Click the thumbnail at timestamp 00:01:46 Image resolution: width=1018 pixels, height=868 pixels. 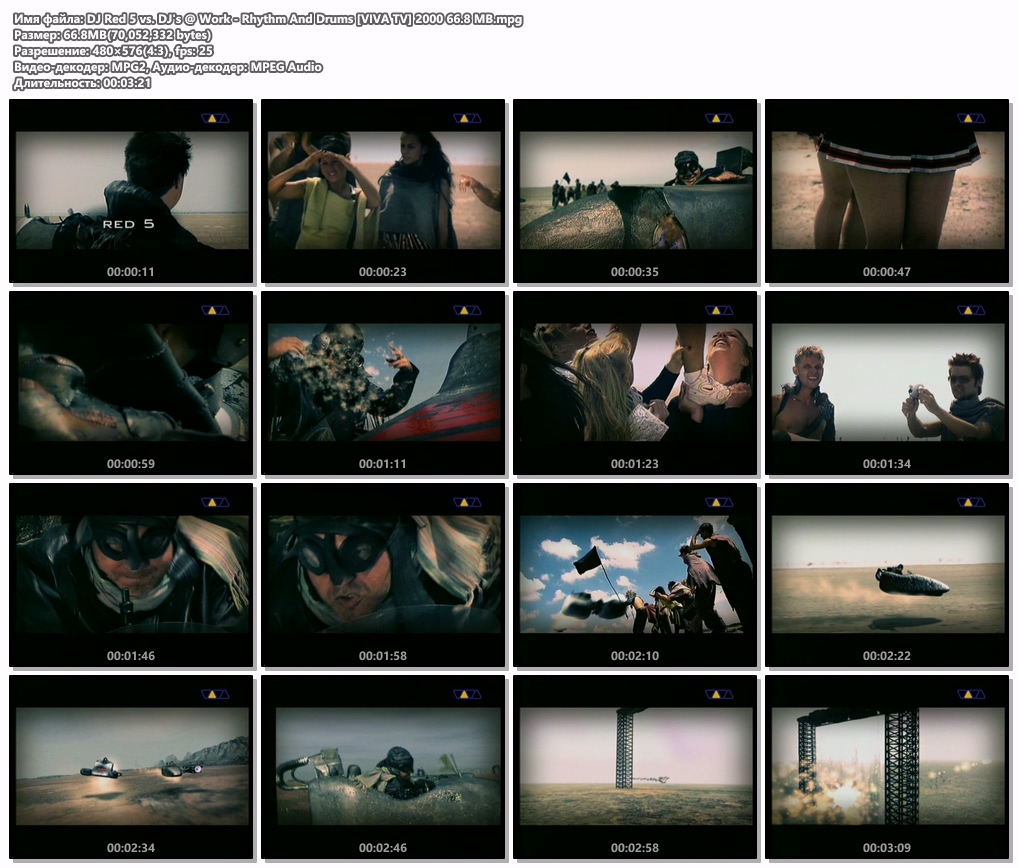click(x=131, y=575)
